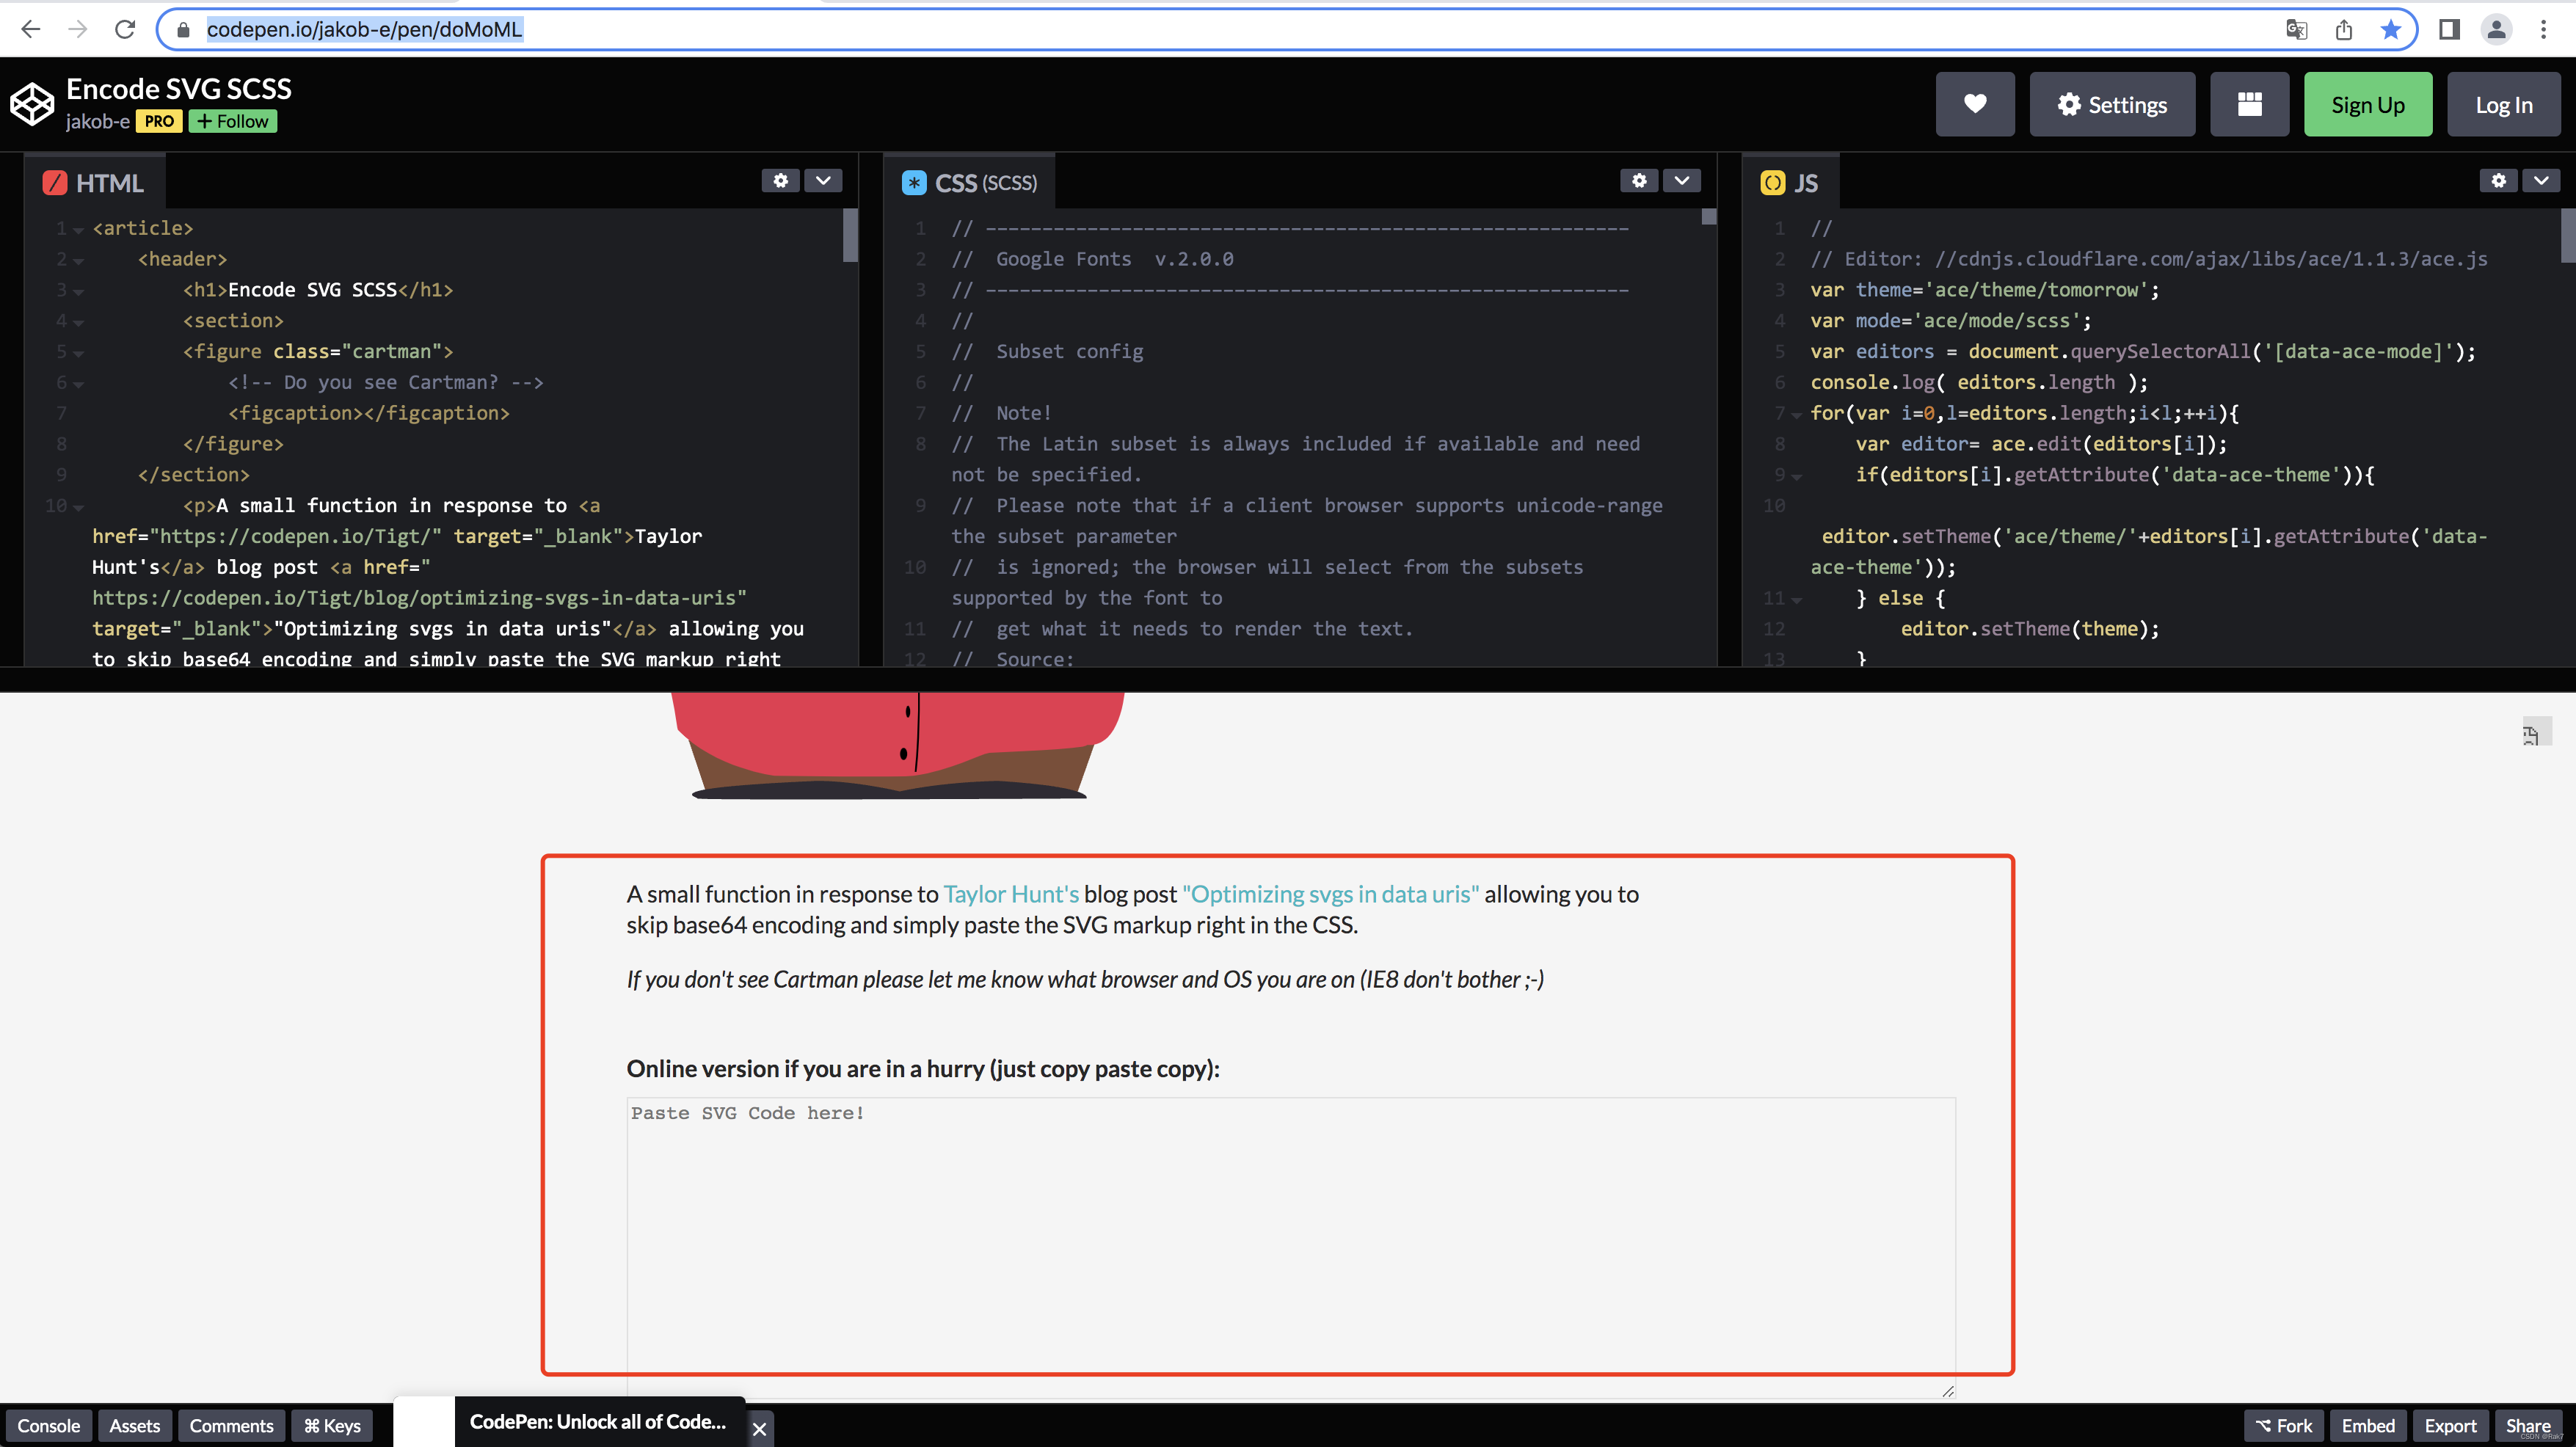The image size is (2576, 1447).
Task: Click the CodePen logo icon
Action: (32, 104)
